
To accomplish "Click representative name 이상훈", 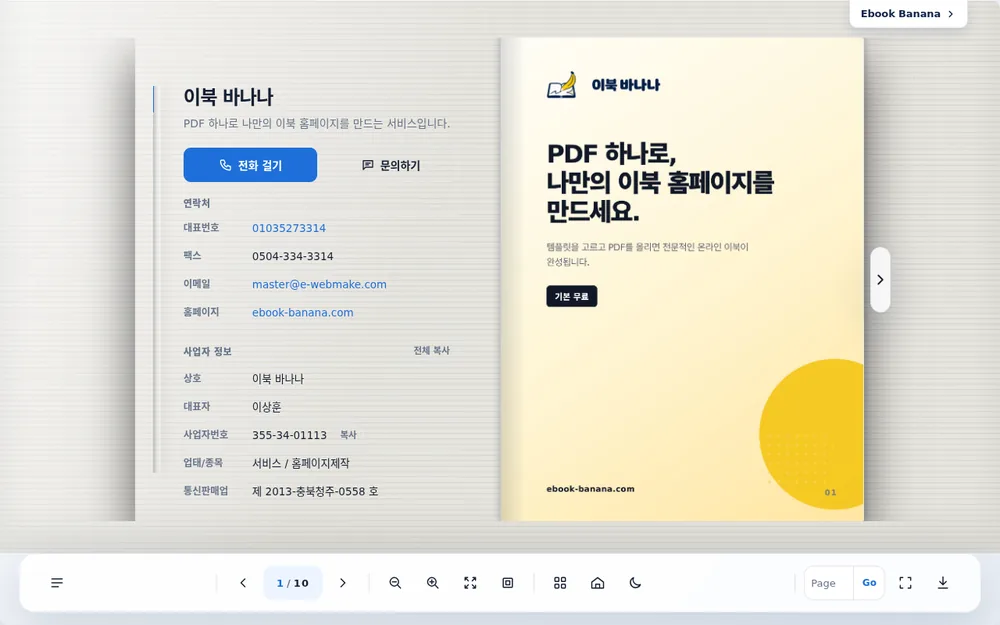I will point(267,407).
